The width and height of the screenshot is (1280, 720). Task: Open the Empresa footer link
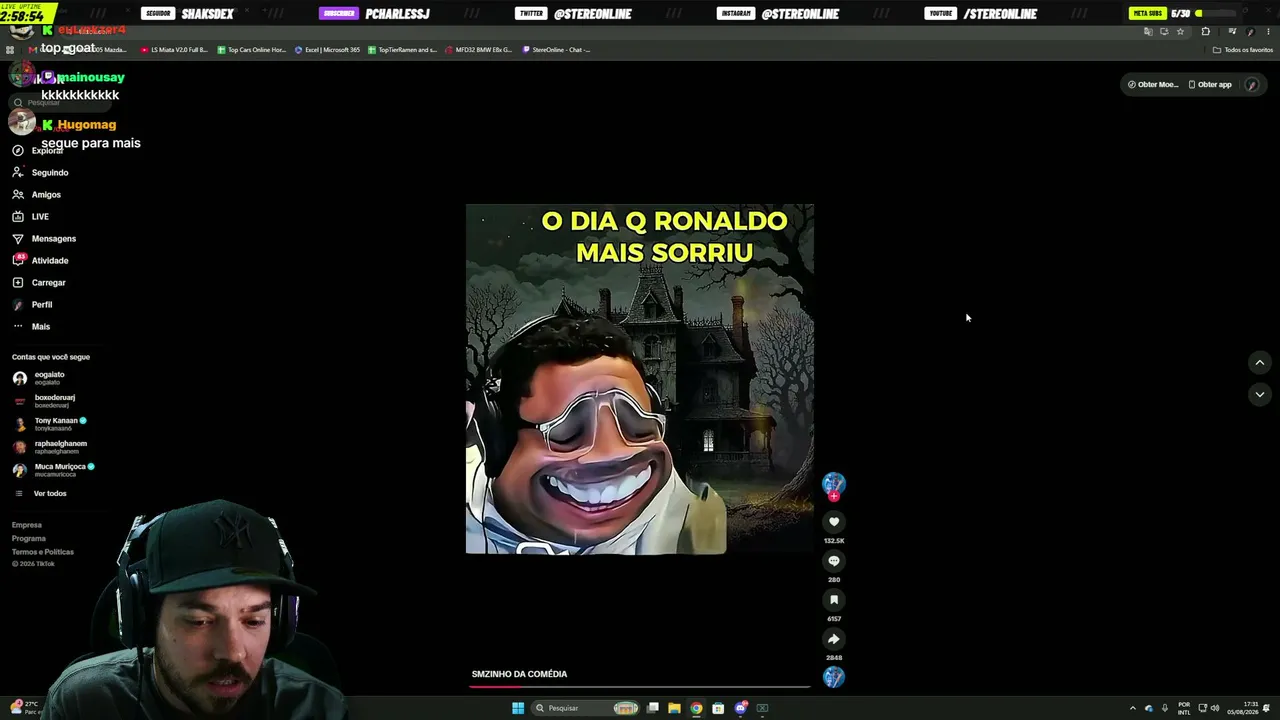(27, 525)
